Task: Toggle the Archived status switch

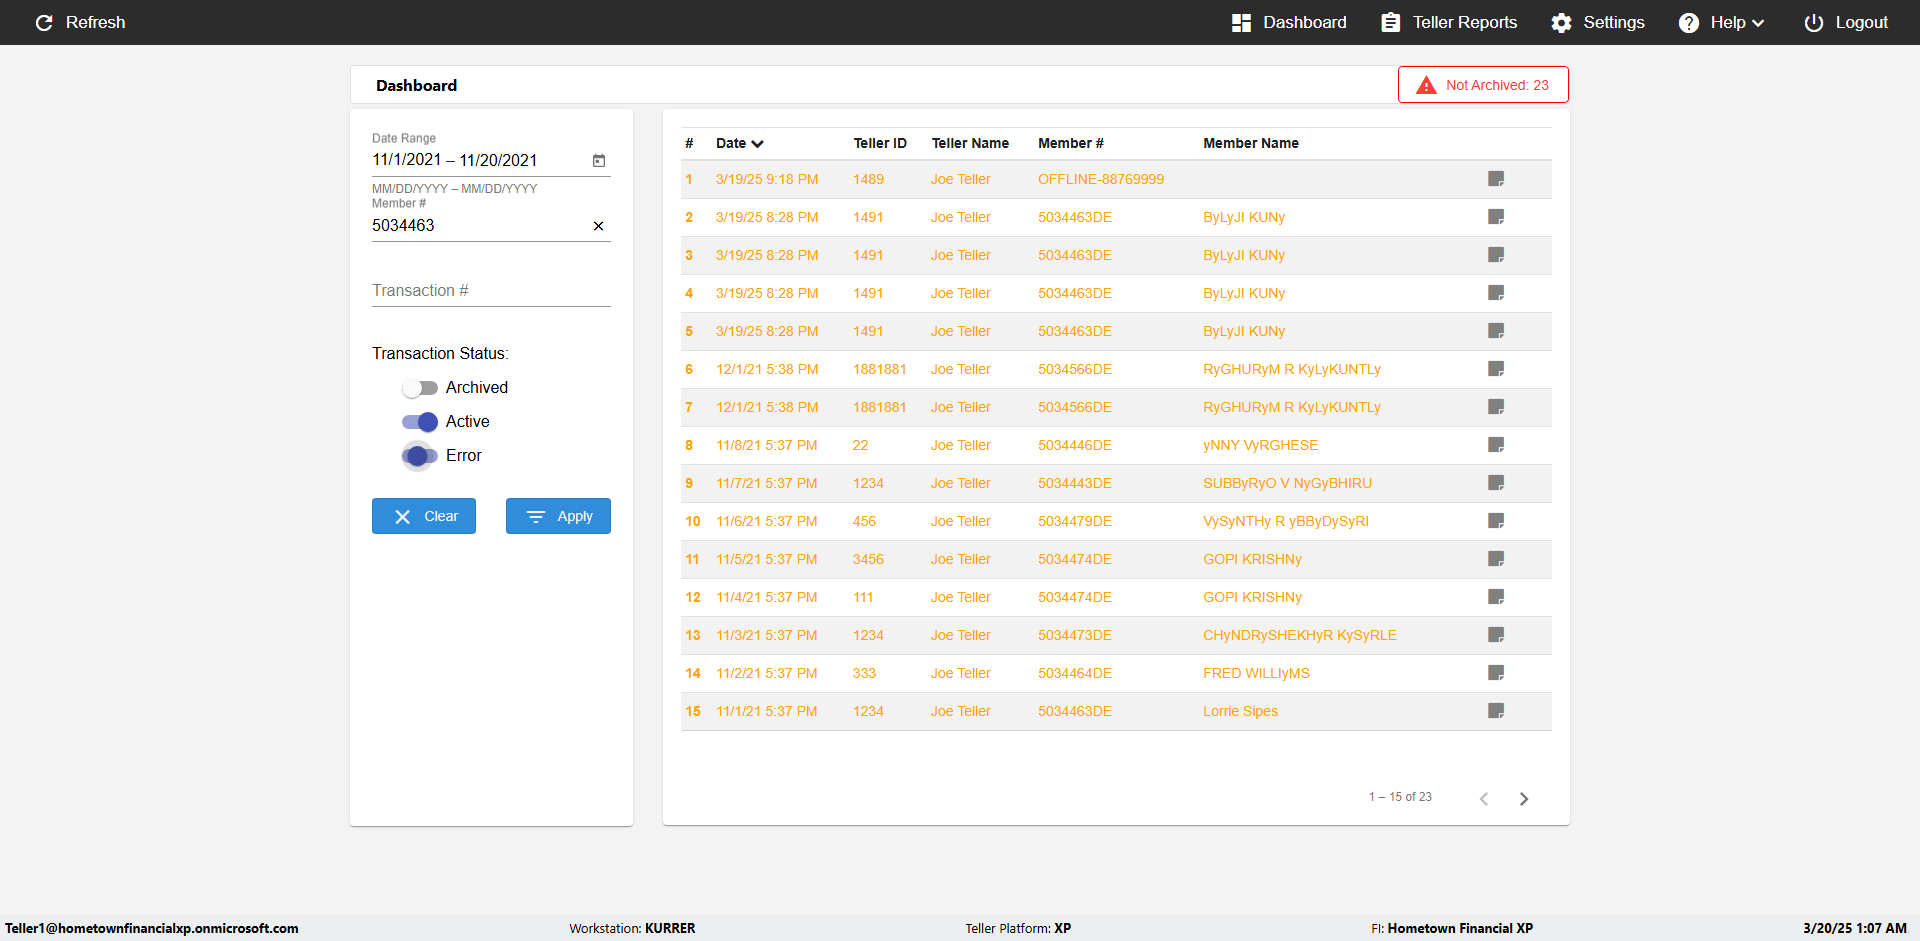Action: (x=420, y=388)
